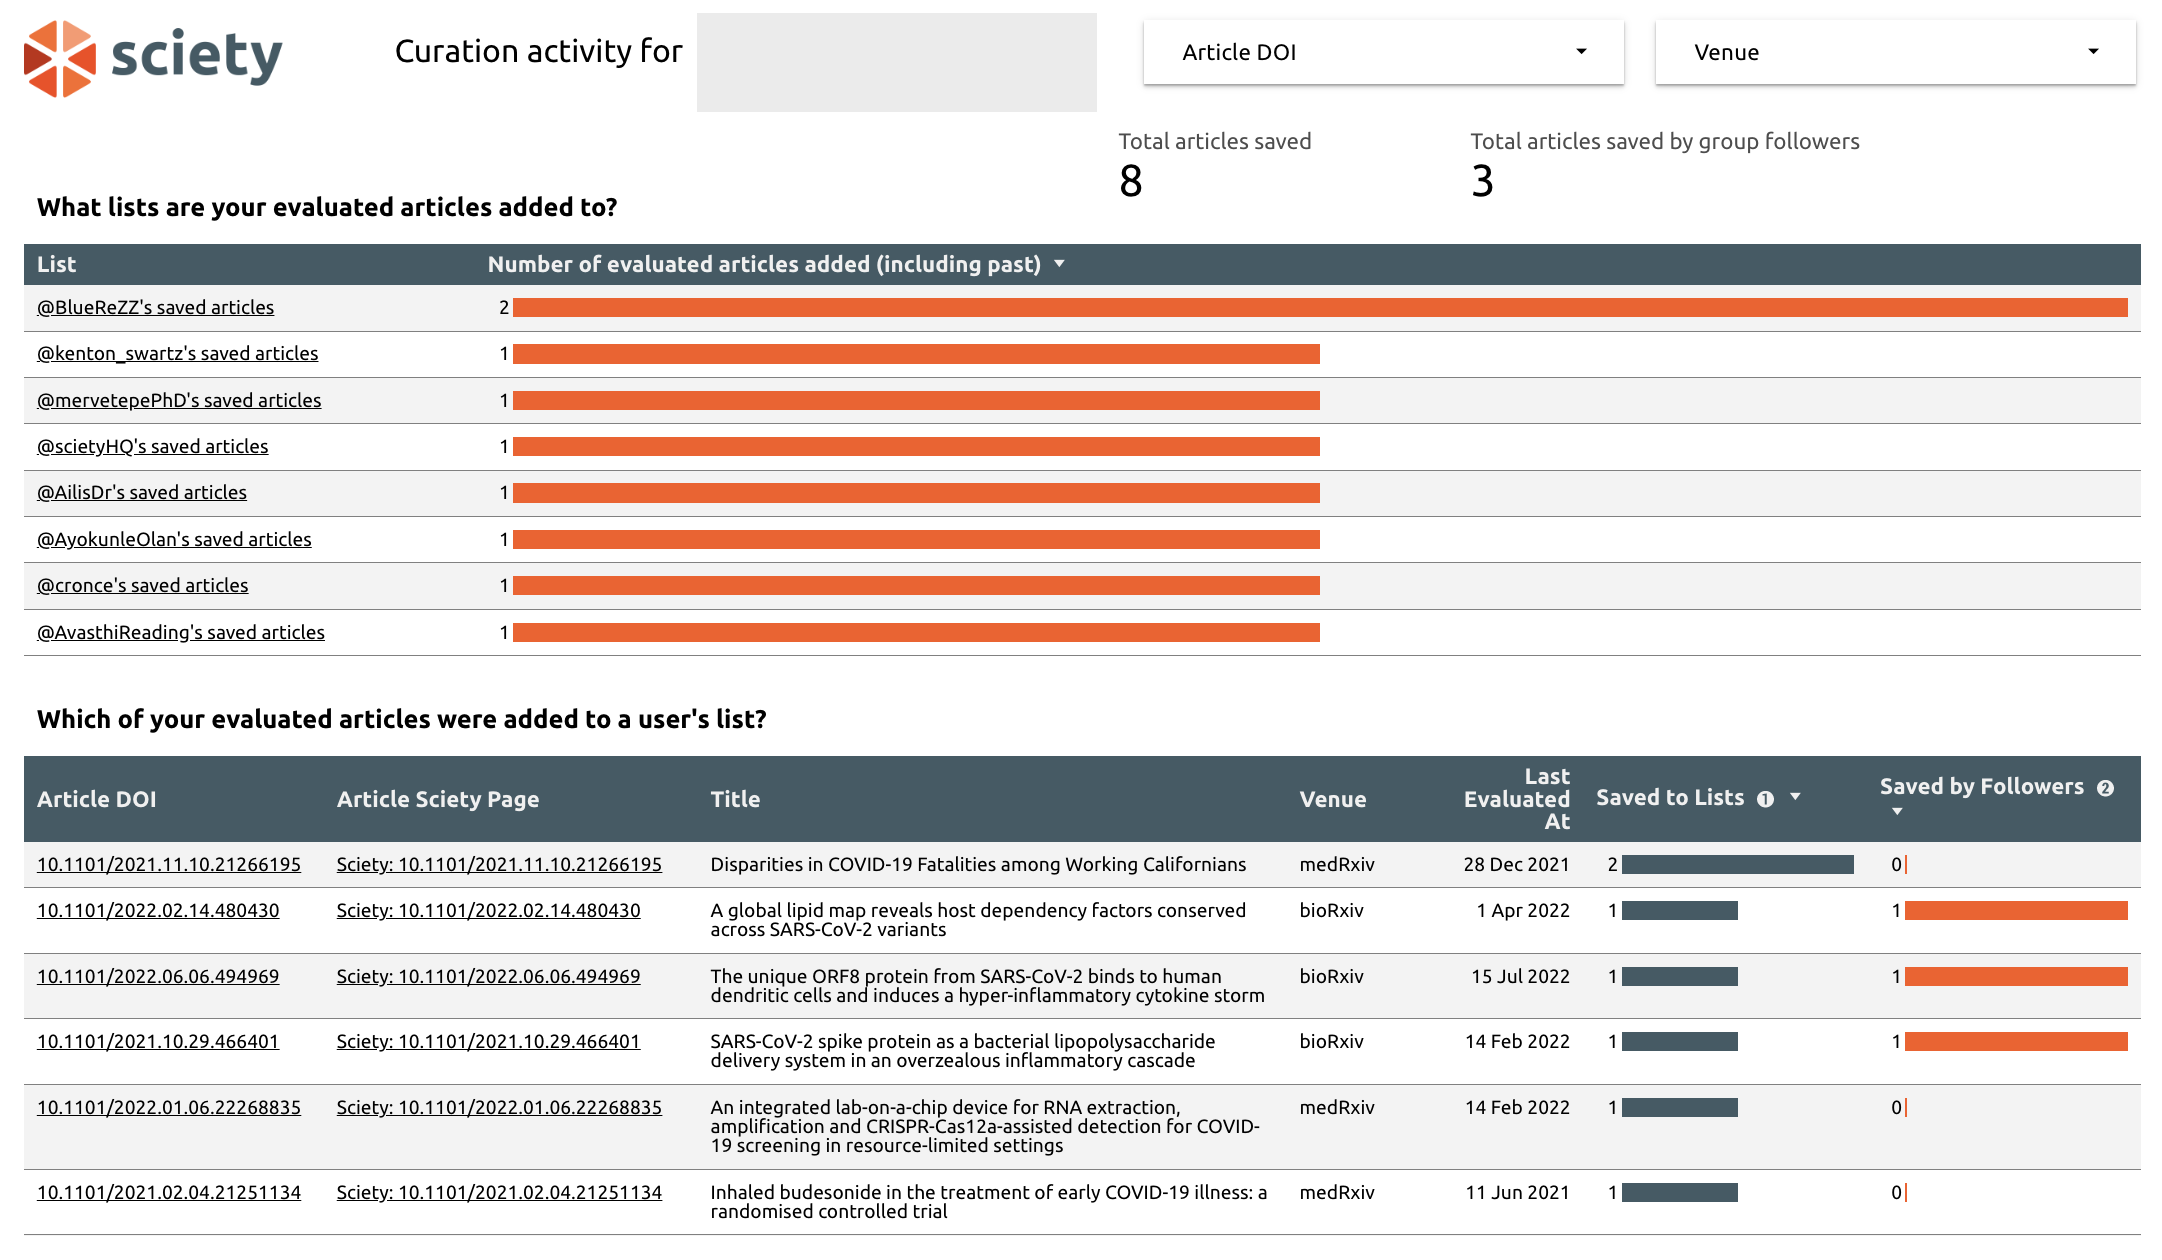Select the Article DOI column header
The width and height of the screenshot is (2162, 1260).
coord(96,799)
